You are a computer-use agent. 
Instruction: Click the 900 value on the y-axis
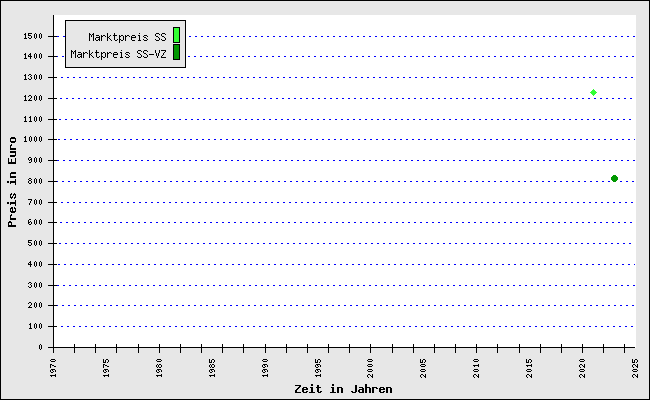click(x=35, y=160)
